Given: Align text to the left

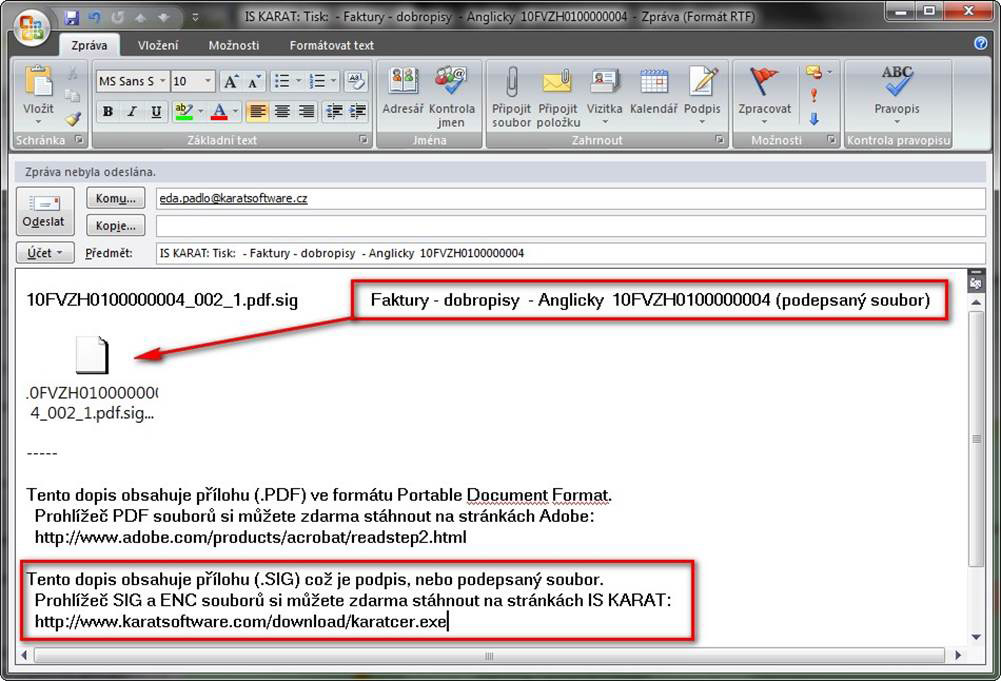Looking at the screenshot, I should point(257,112).
